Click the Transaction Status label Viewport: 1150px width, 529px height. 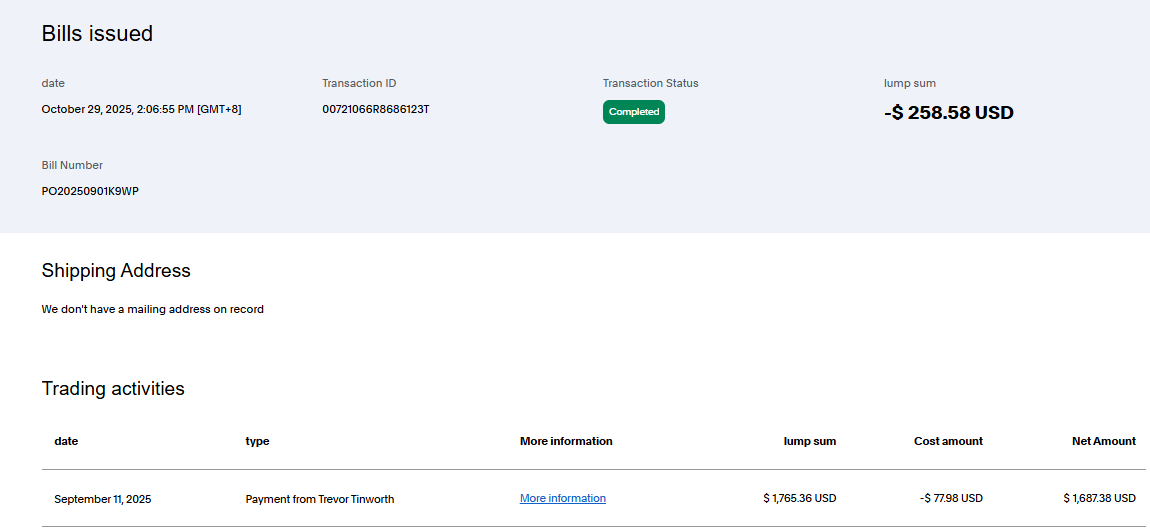650,83
